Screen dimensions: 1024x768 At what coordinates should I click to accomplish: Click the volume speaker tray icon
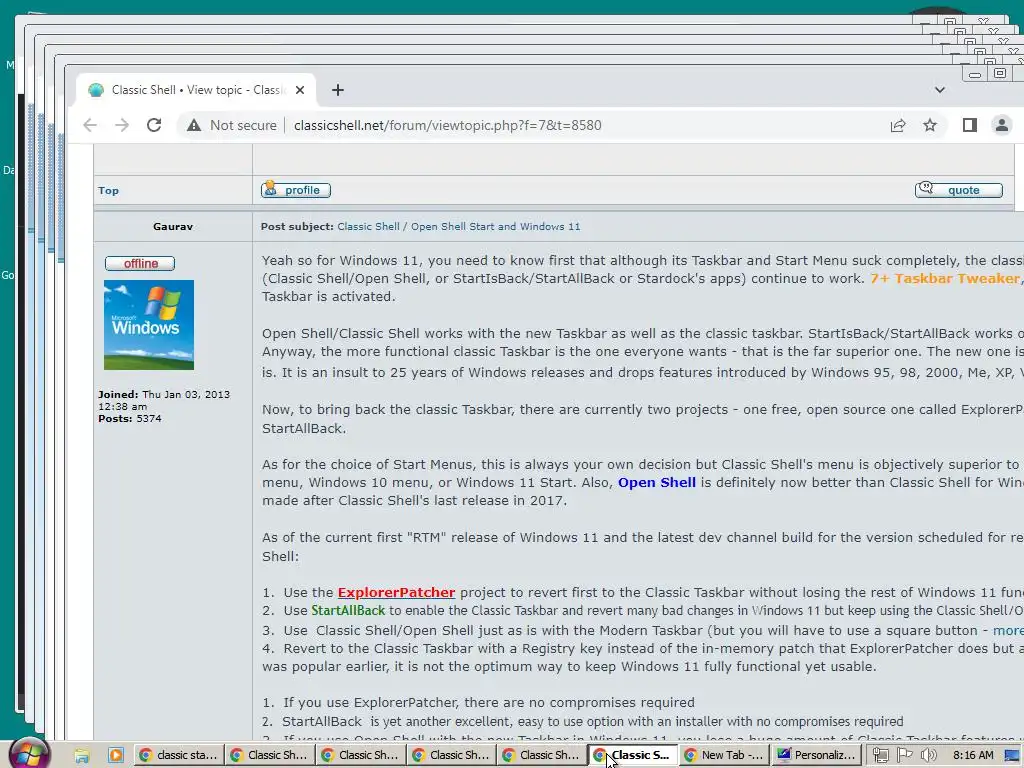(928, 755)
